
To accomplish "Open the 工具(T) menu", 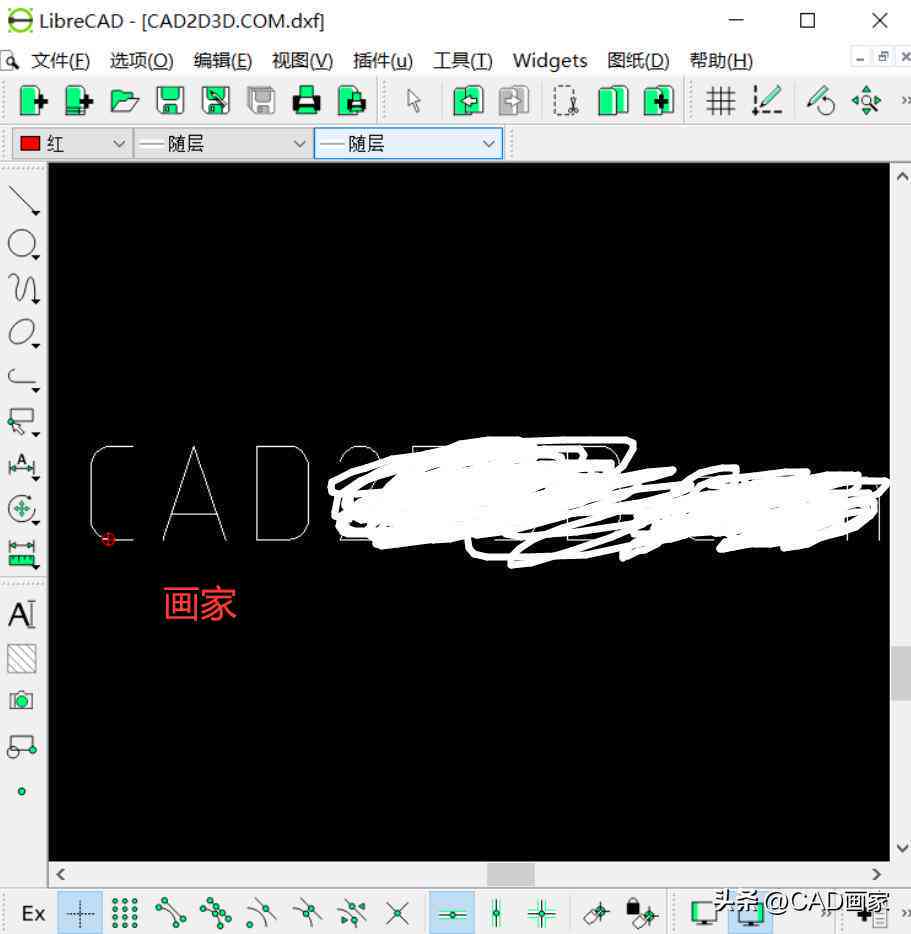I will 463,61.
